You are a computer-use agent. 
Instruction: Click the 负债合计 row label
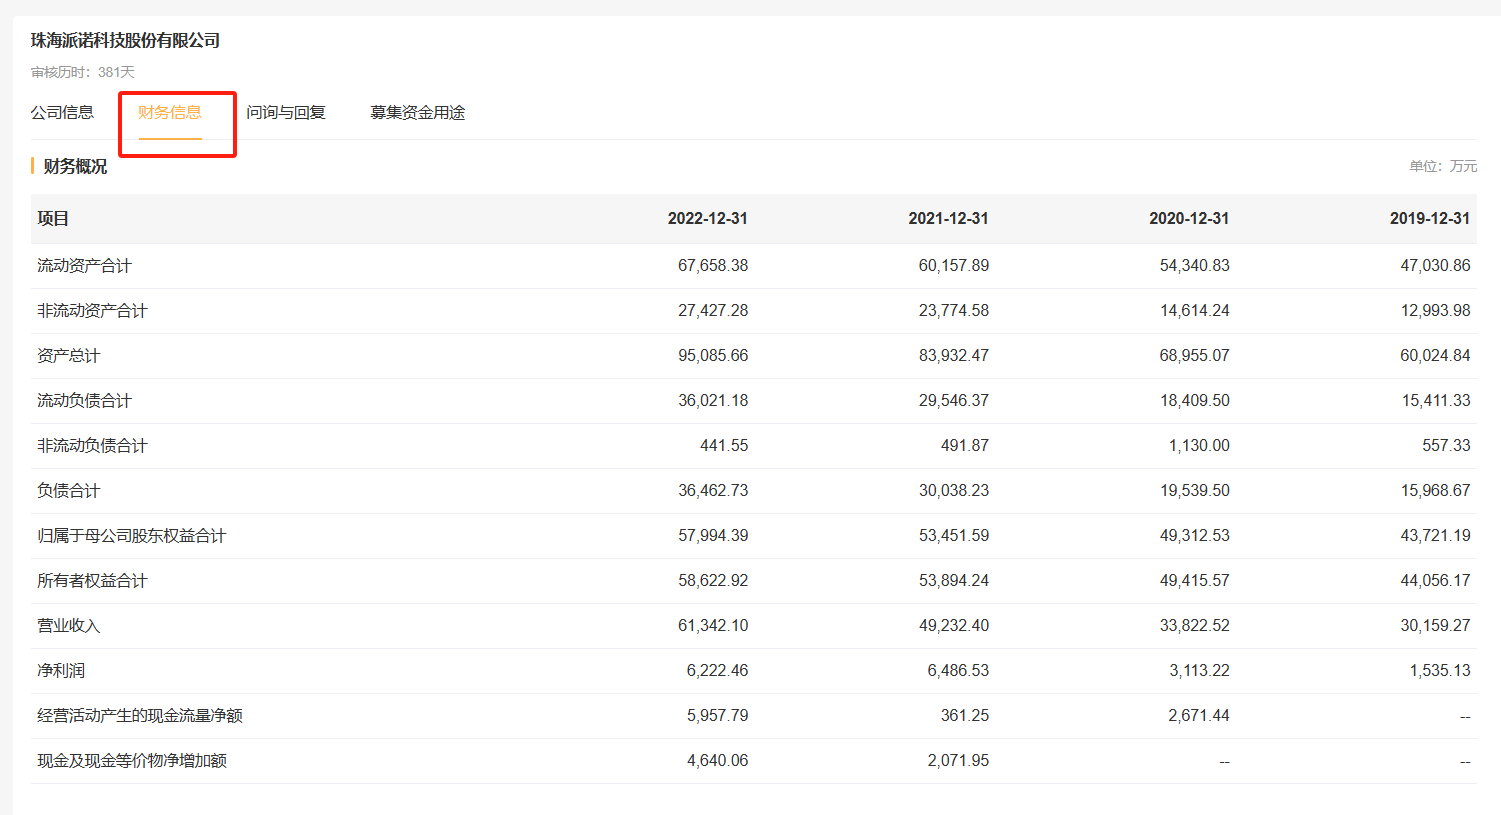click(68, 491)
